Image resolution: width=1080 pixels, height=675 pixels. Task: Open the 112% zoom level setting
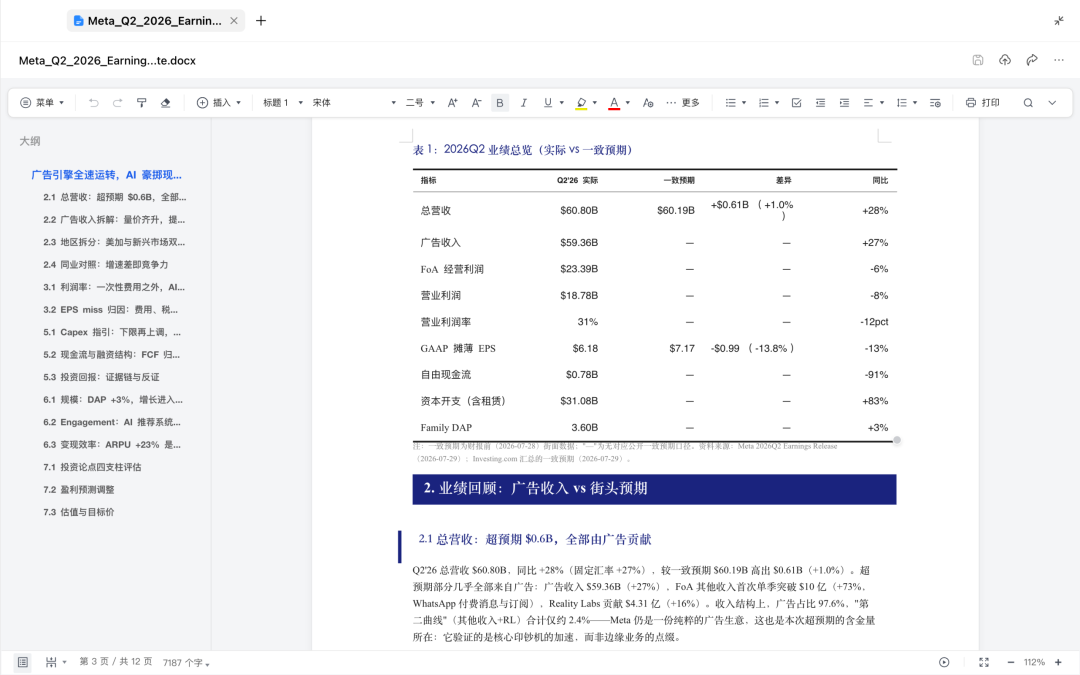(x=1034, y=662)
